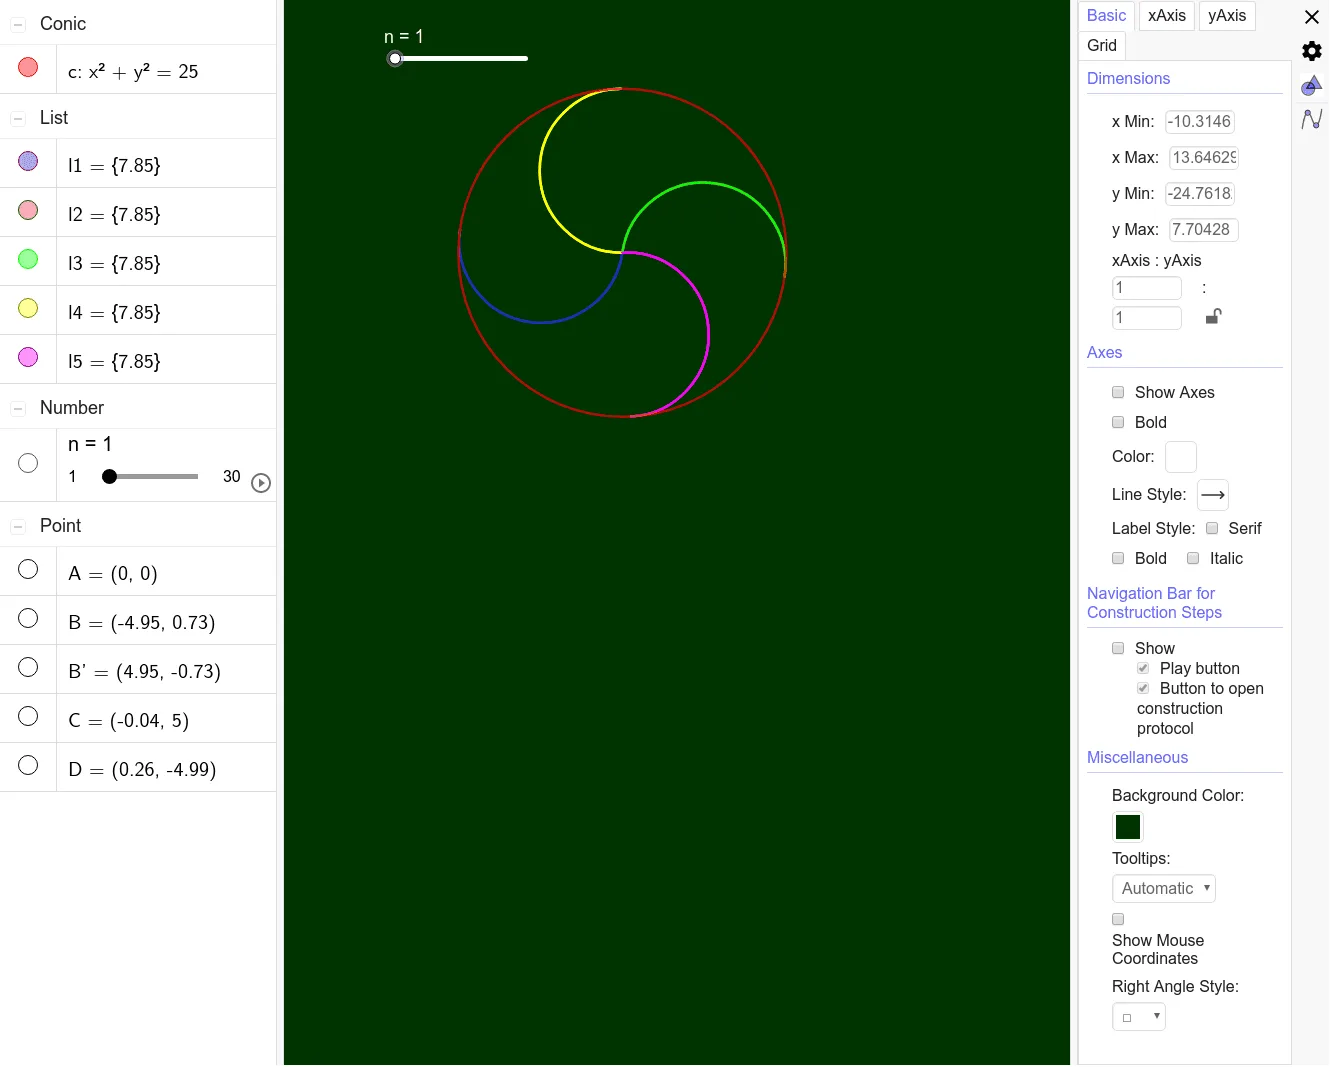Edit the xAxis ratio field
Viewport: 1331px width, 1067px height.
pyautogui.click(x=1147, y=288)
